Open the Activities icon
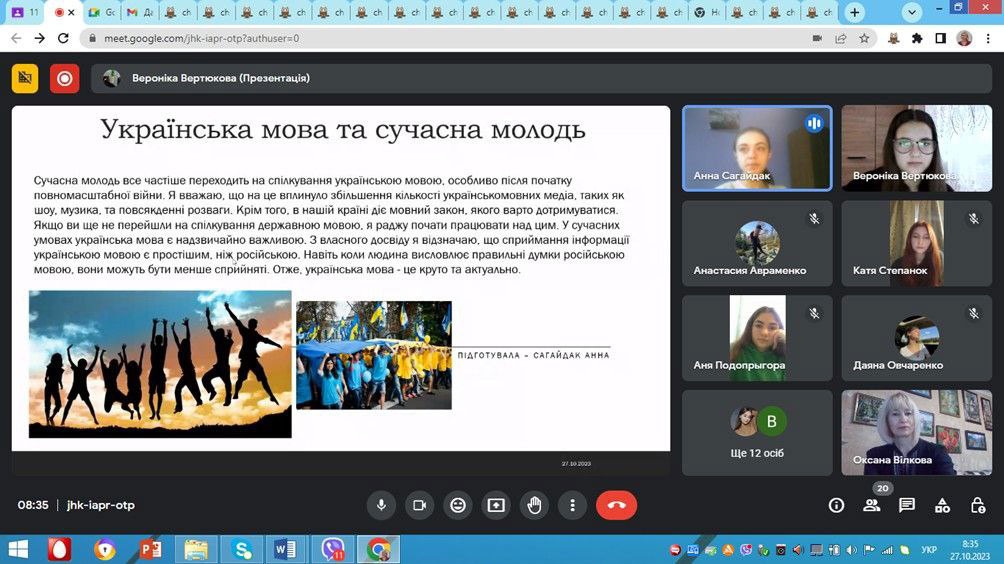The image size is (1004, 564). (x=942, y=506)
